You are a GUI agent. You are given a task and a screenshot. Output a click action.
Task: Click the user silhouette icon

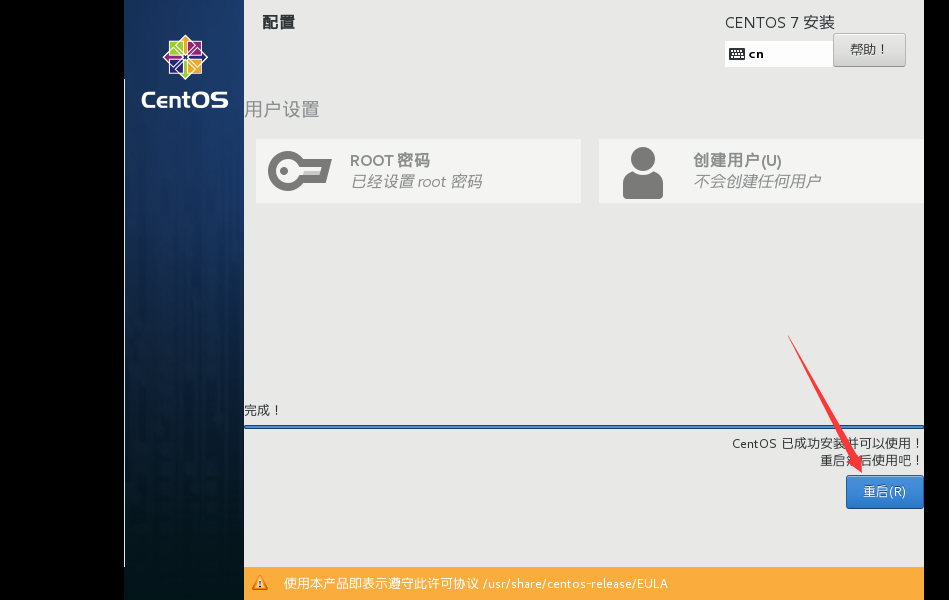click(x=643, y=173)
